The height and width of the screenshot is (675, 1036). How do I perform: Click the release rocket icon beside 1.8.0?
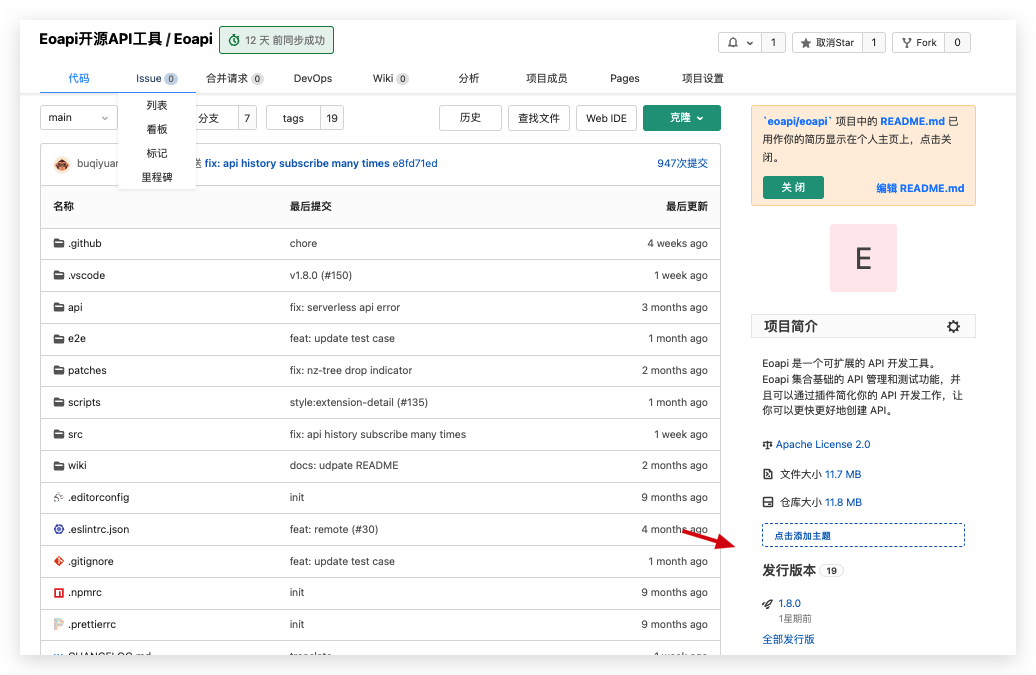767,604
